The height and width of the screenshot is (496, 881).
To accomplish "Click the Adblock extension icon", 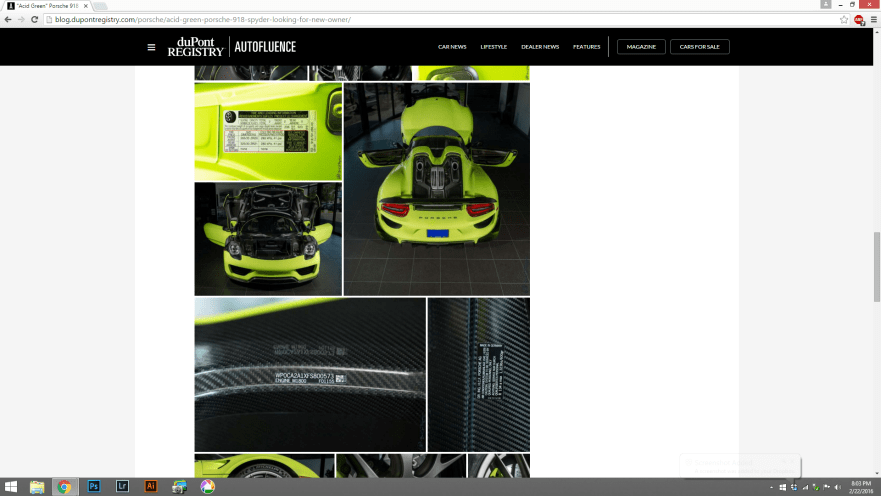I will (x=859, y=19).
